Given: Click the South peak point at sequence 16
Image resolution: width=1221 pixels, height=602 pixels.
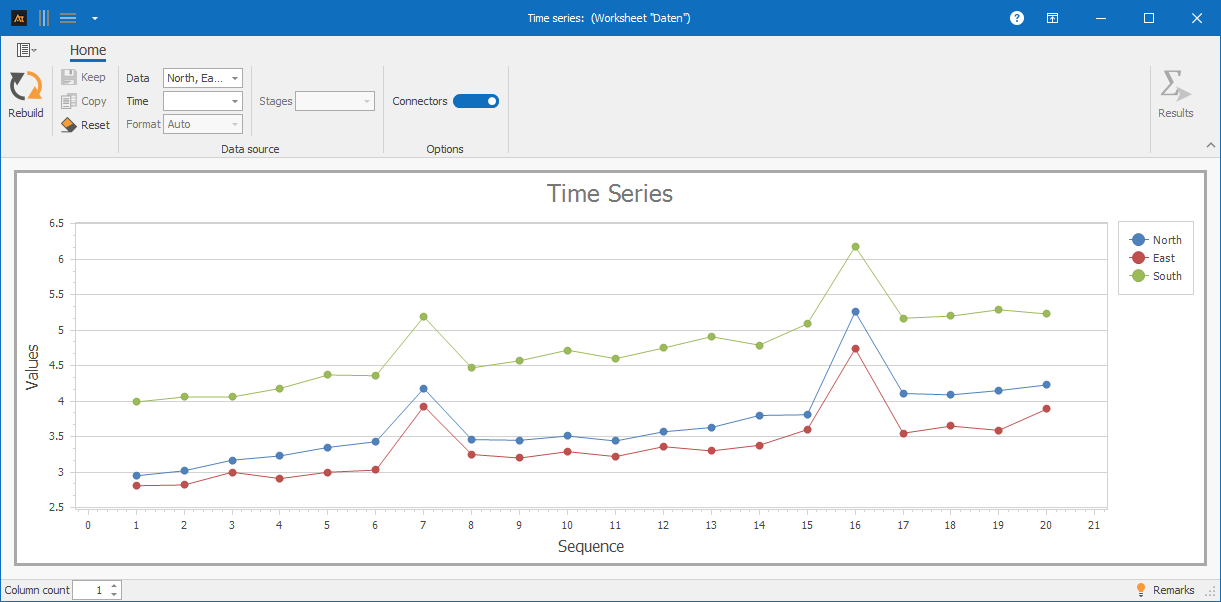Looking at the screenshot, I should [x=855, y=247].
